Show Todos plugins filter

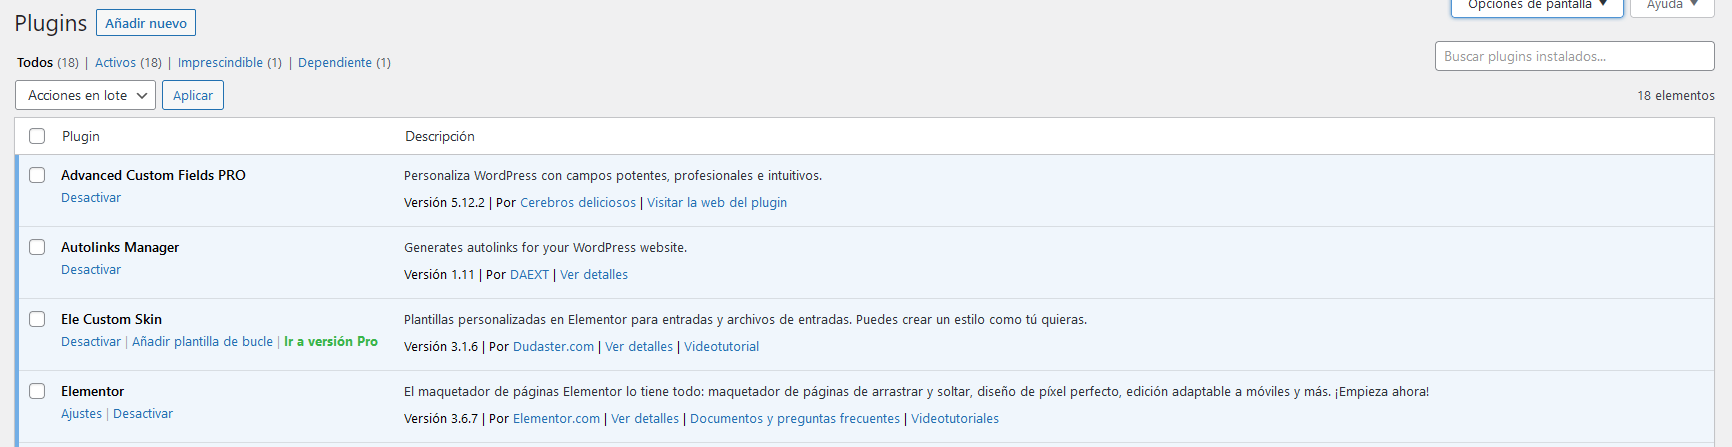pos(35,62)
